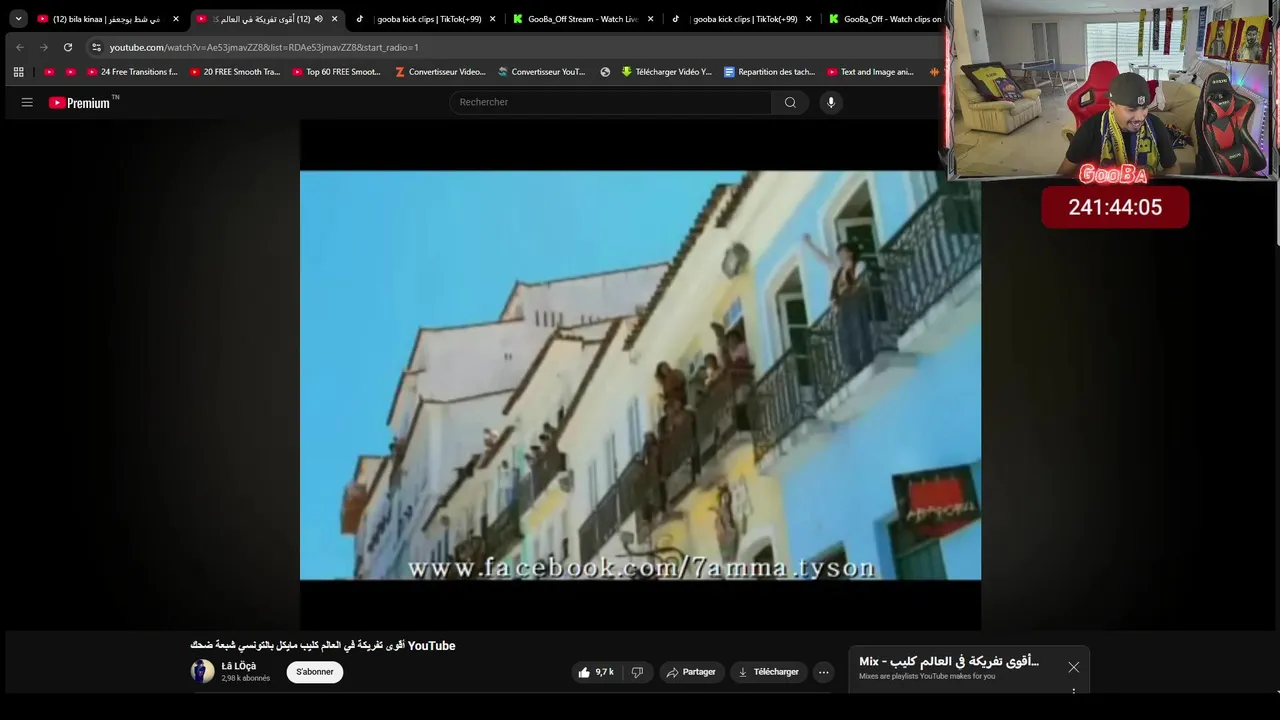This screenshot has width=1280, height=720.
Task: Open '20 FREE Smooth Tra...' bookmark
Action: [x=235, y=72]
